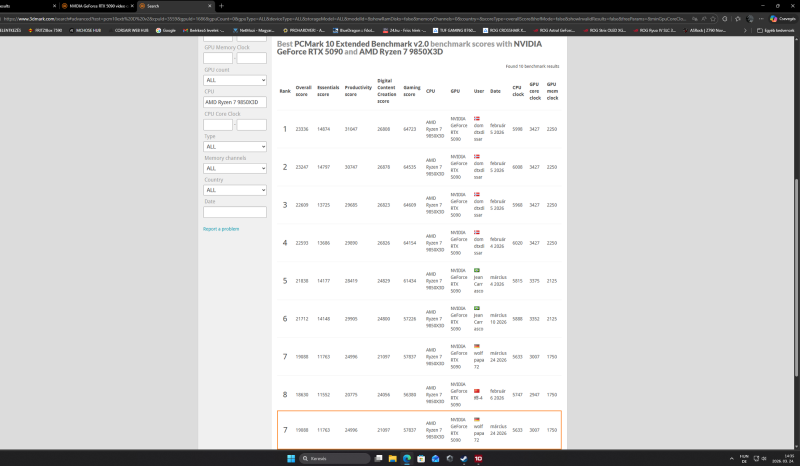The image size is (800, 466).
Task: Show more bookmarks with overflow chevron
Action: 745,30
